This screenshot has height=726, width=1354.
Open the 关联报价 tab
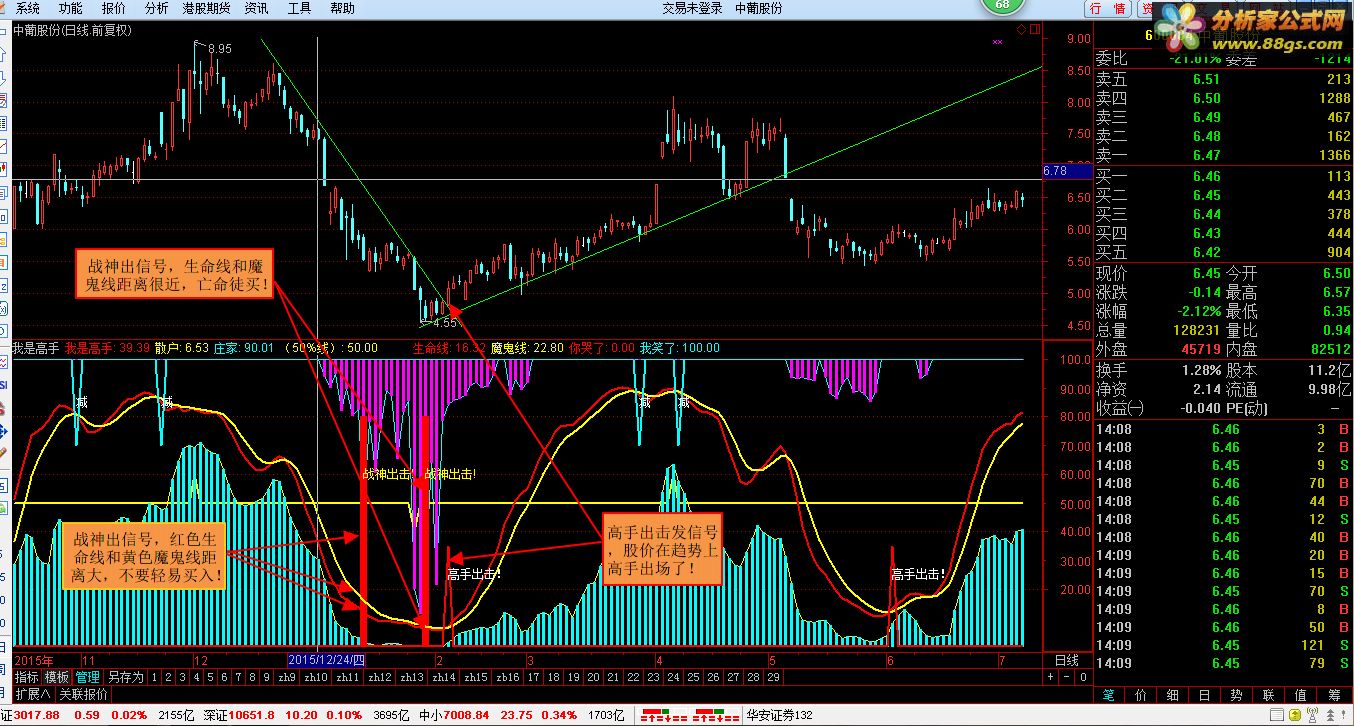click(83, 693)
